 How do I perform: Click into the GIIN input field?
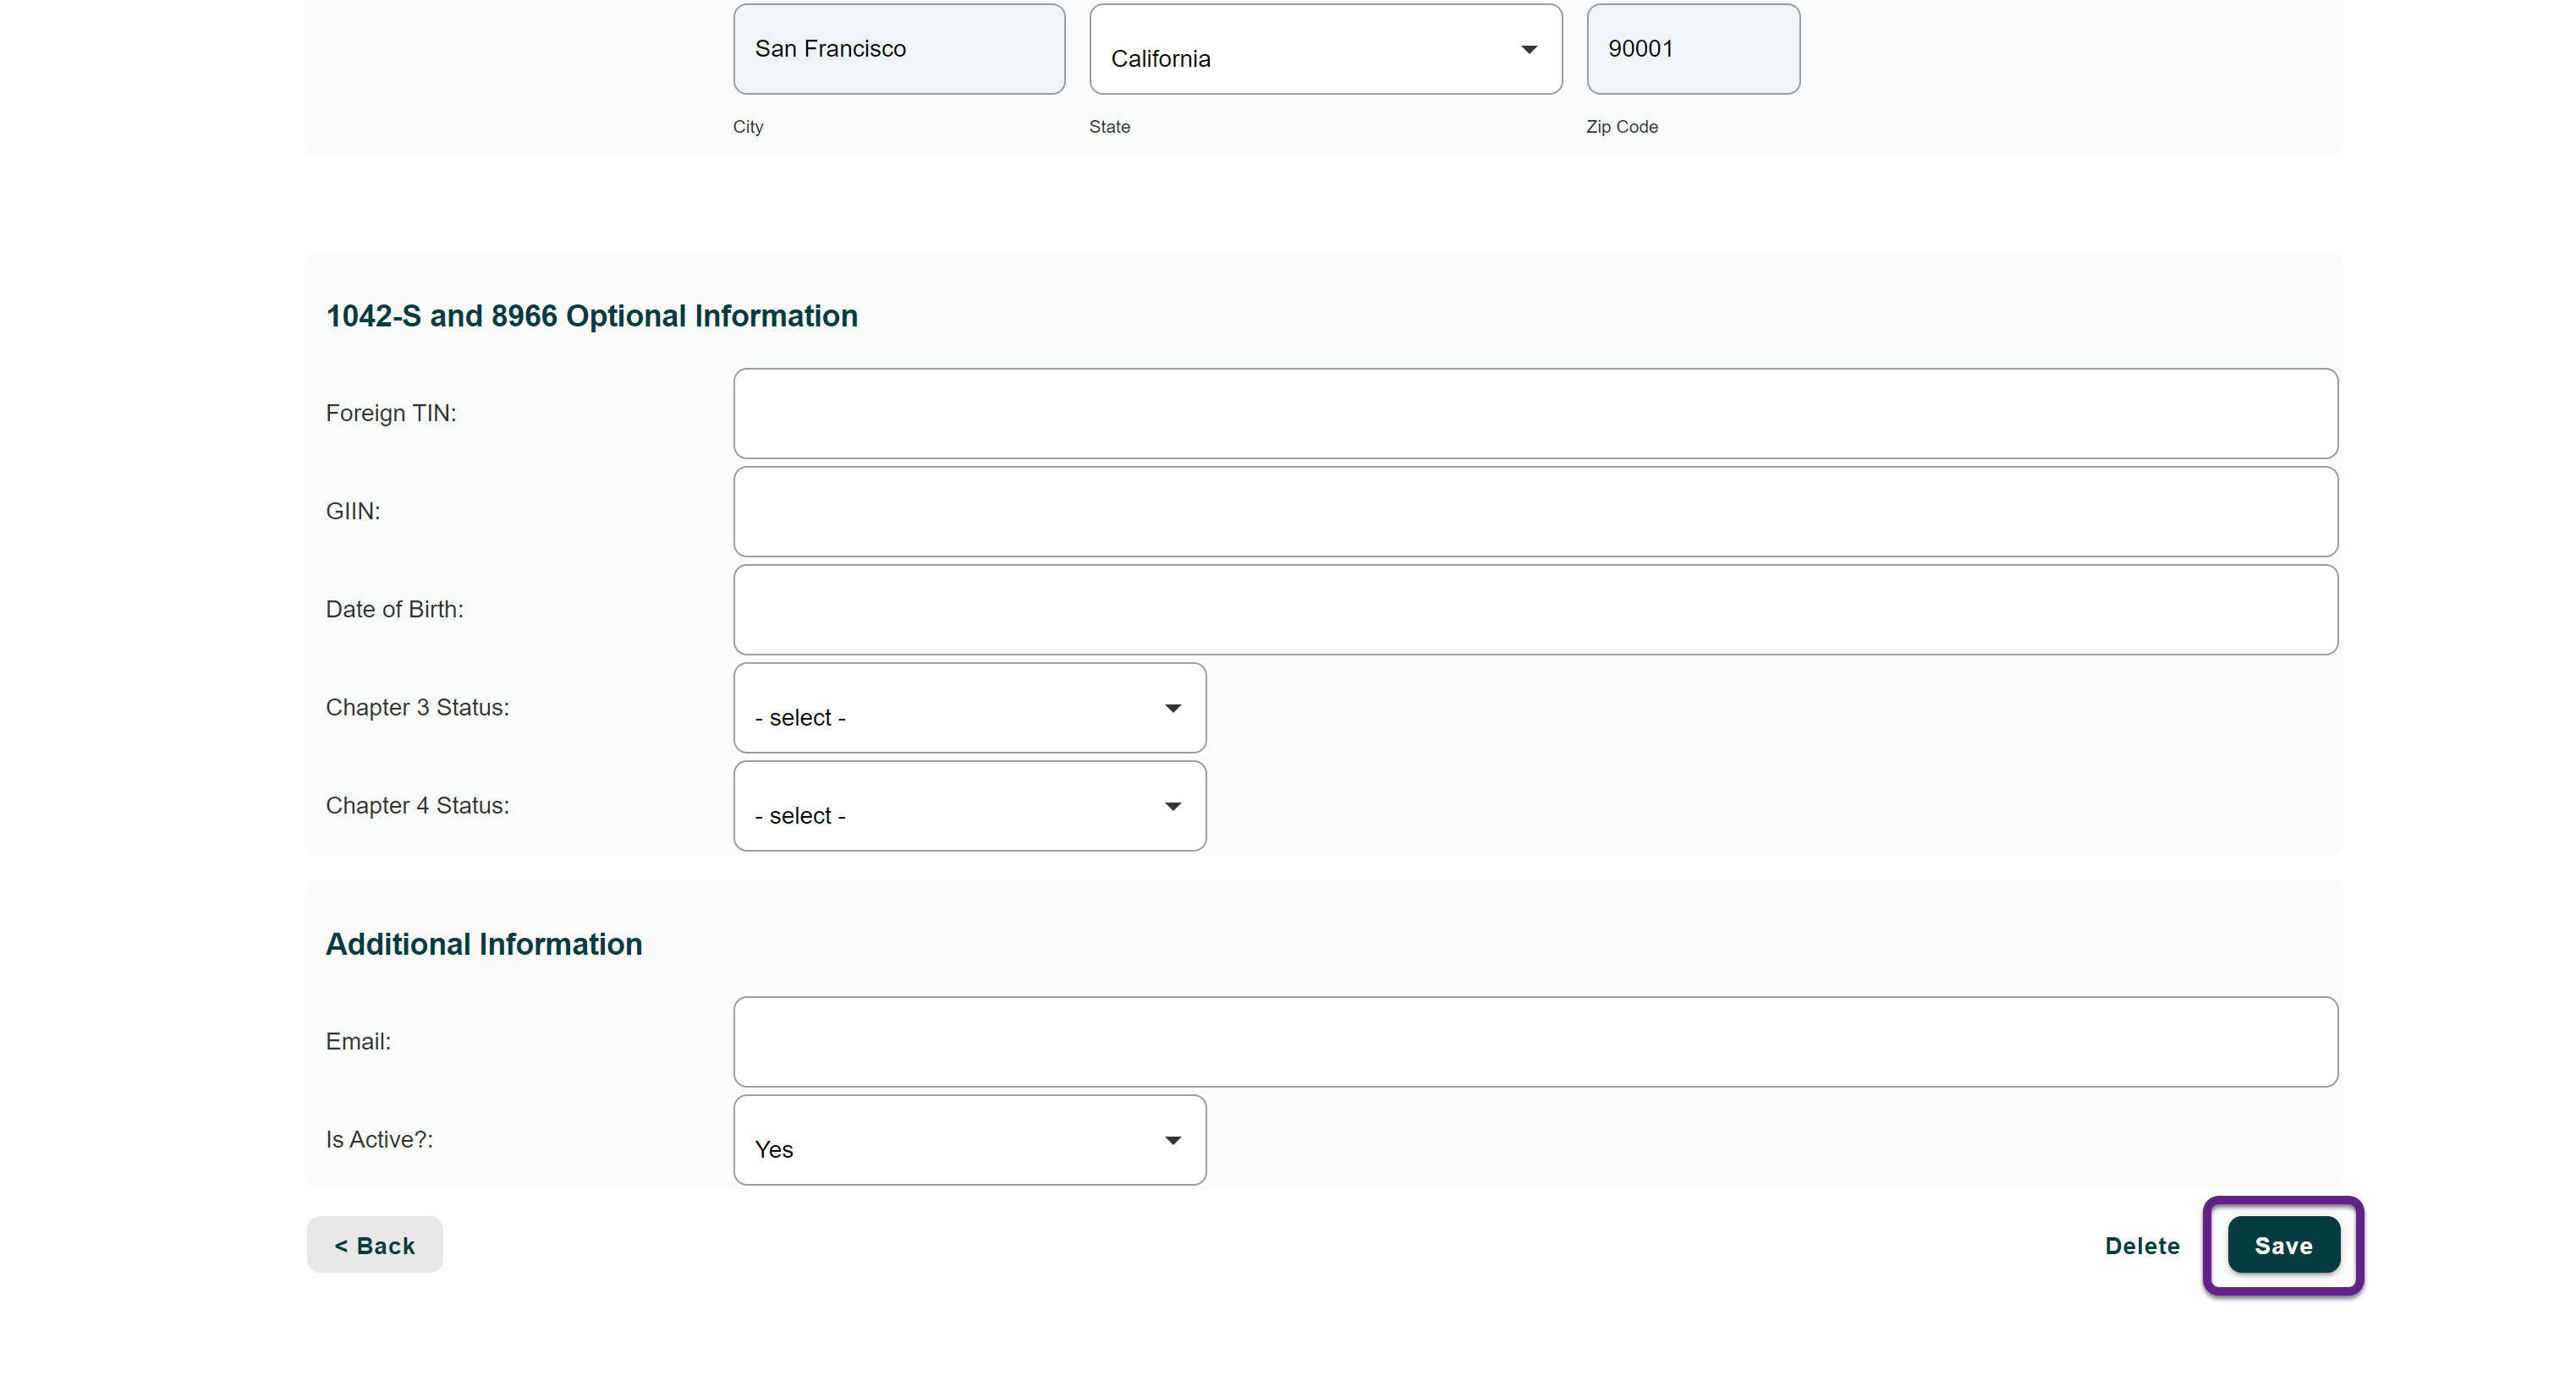(x=1534, y=511)
